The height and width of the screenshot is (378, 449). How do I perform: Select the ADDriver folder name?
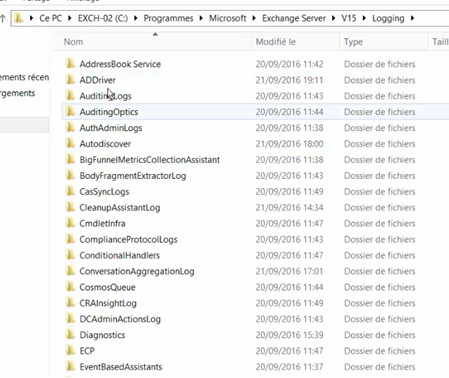[98, 80]
